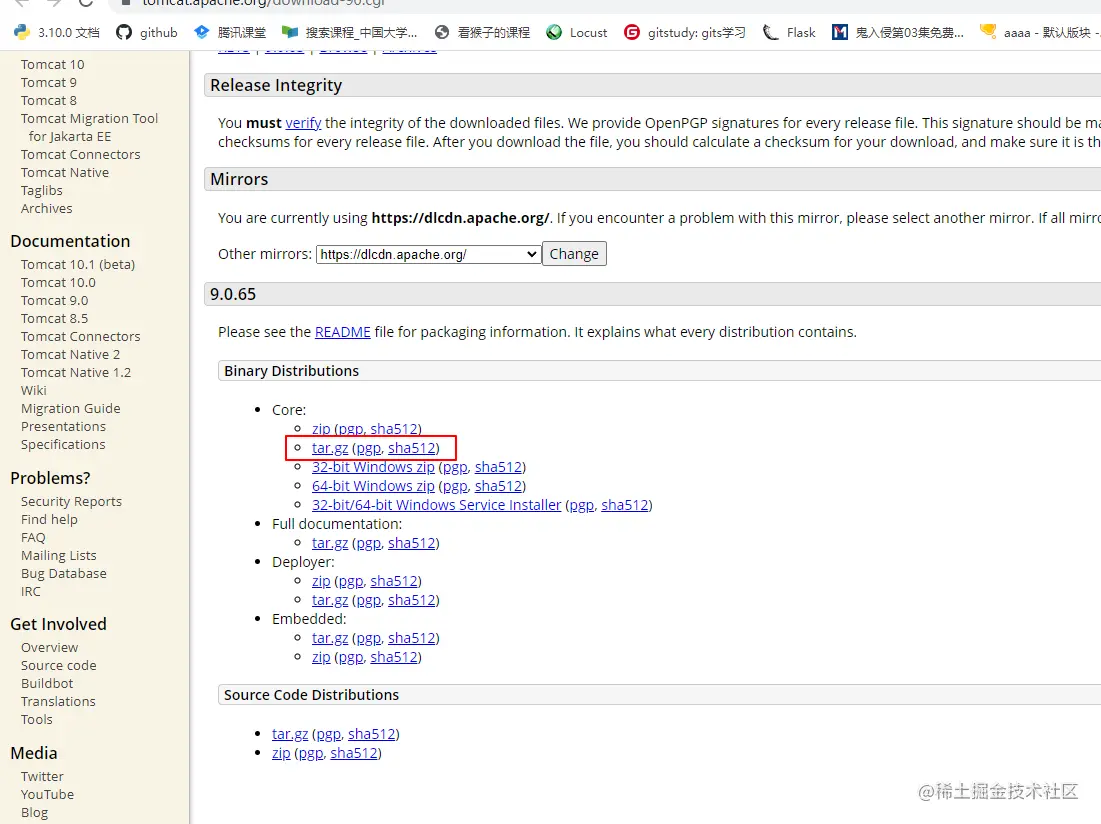Open sha512 link for Core tar.gz
Image resolution: width=1101 pixels, height=824 pixels.
pyautogui.click(x=411, y=448)
